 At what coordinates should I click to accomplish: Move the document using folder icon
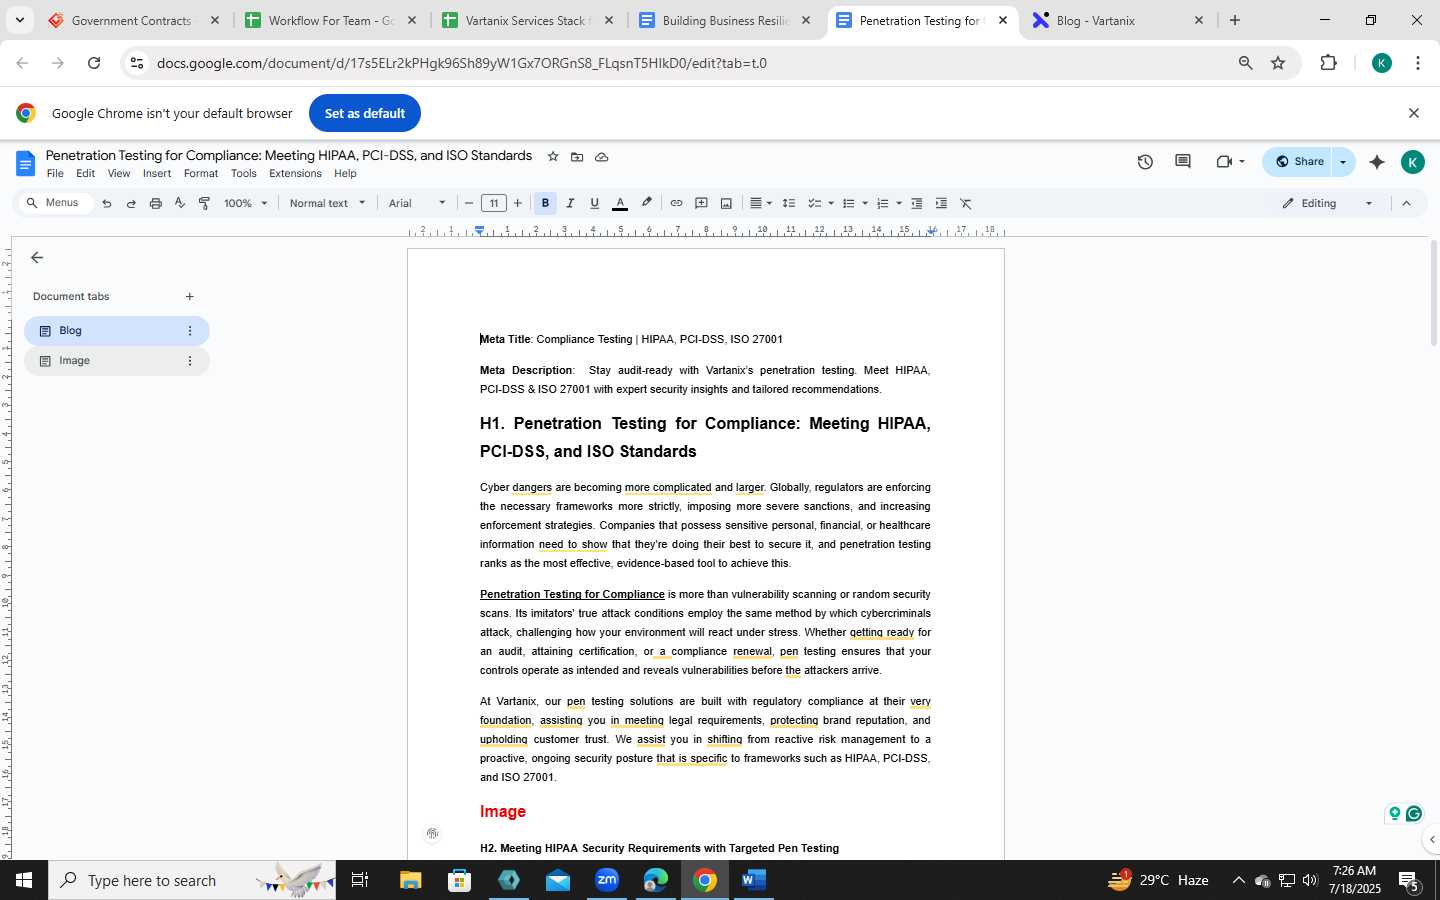(x=577, y=157)
